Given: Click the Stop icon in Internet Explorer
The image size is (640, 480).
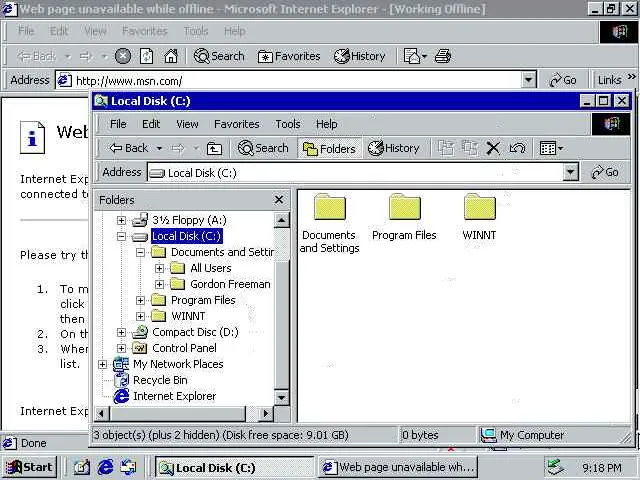Looking at the screenshot, I should tap(122, 56).
